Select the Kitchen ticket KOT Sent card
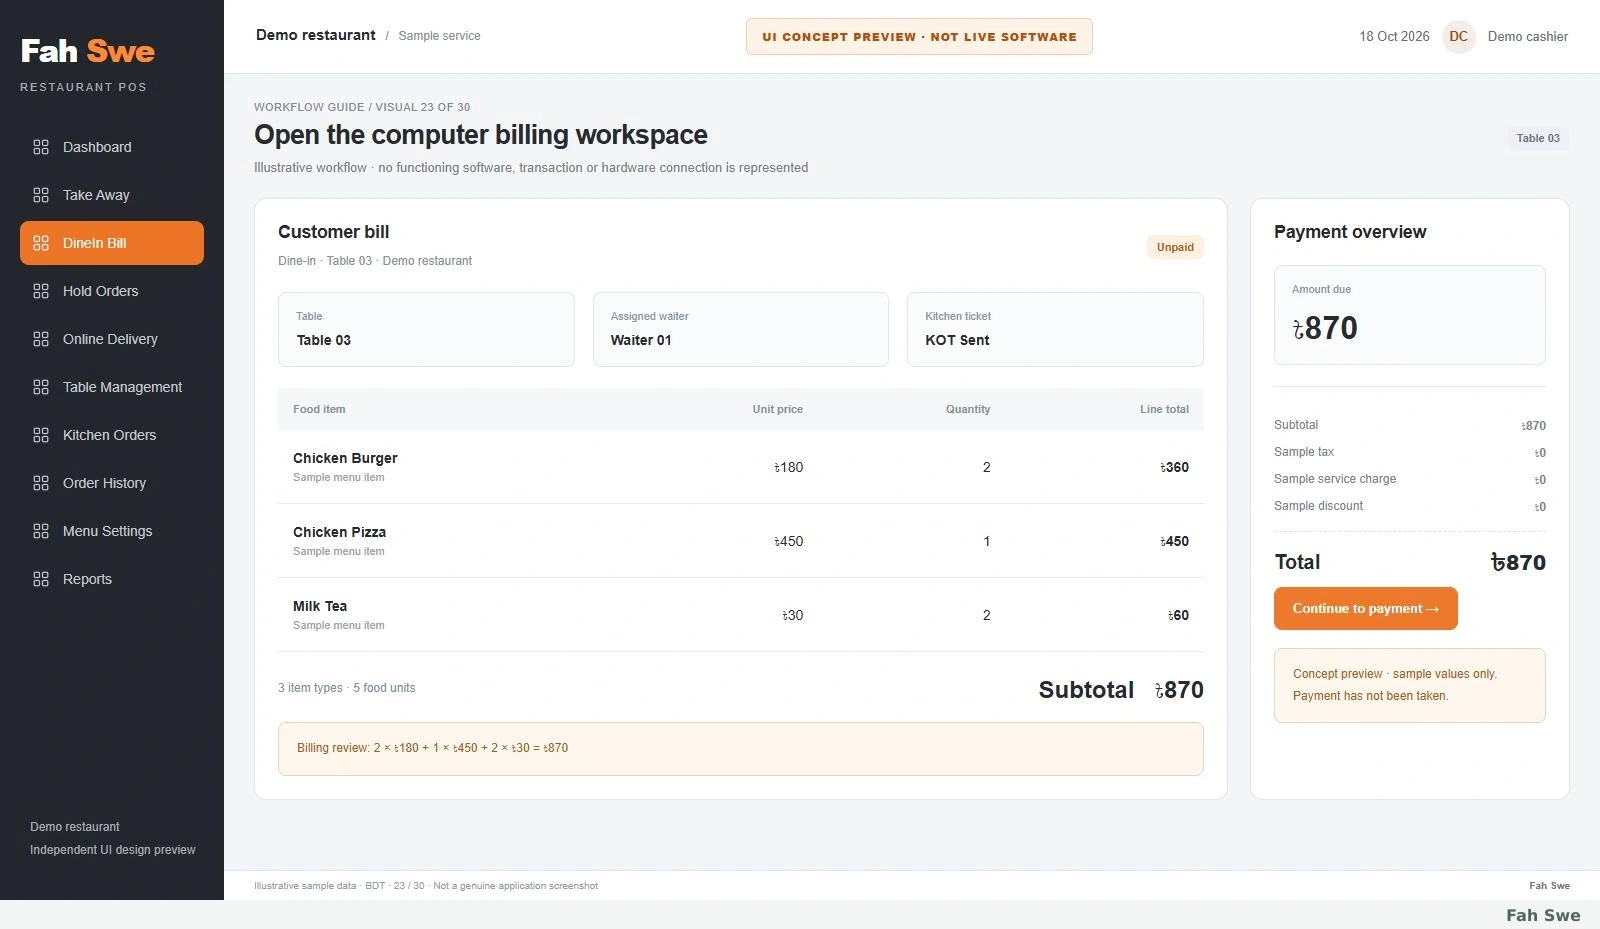This screenshot has width=1600, height=929. [x=1055, y=329]
